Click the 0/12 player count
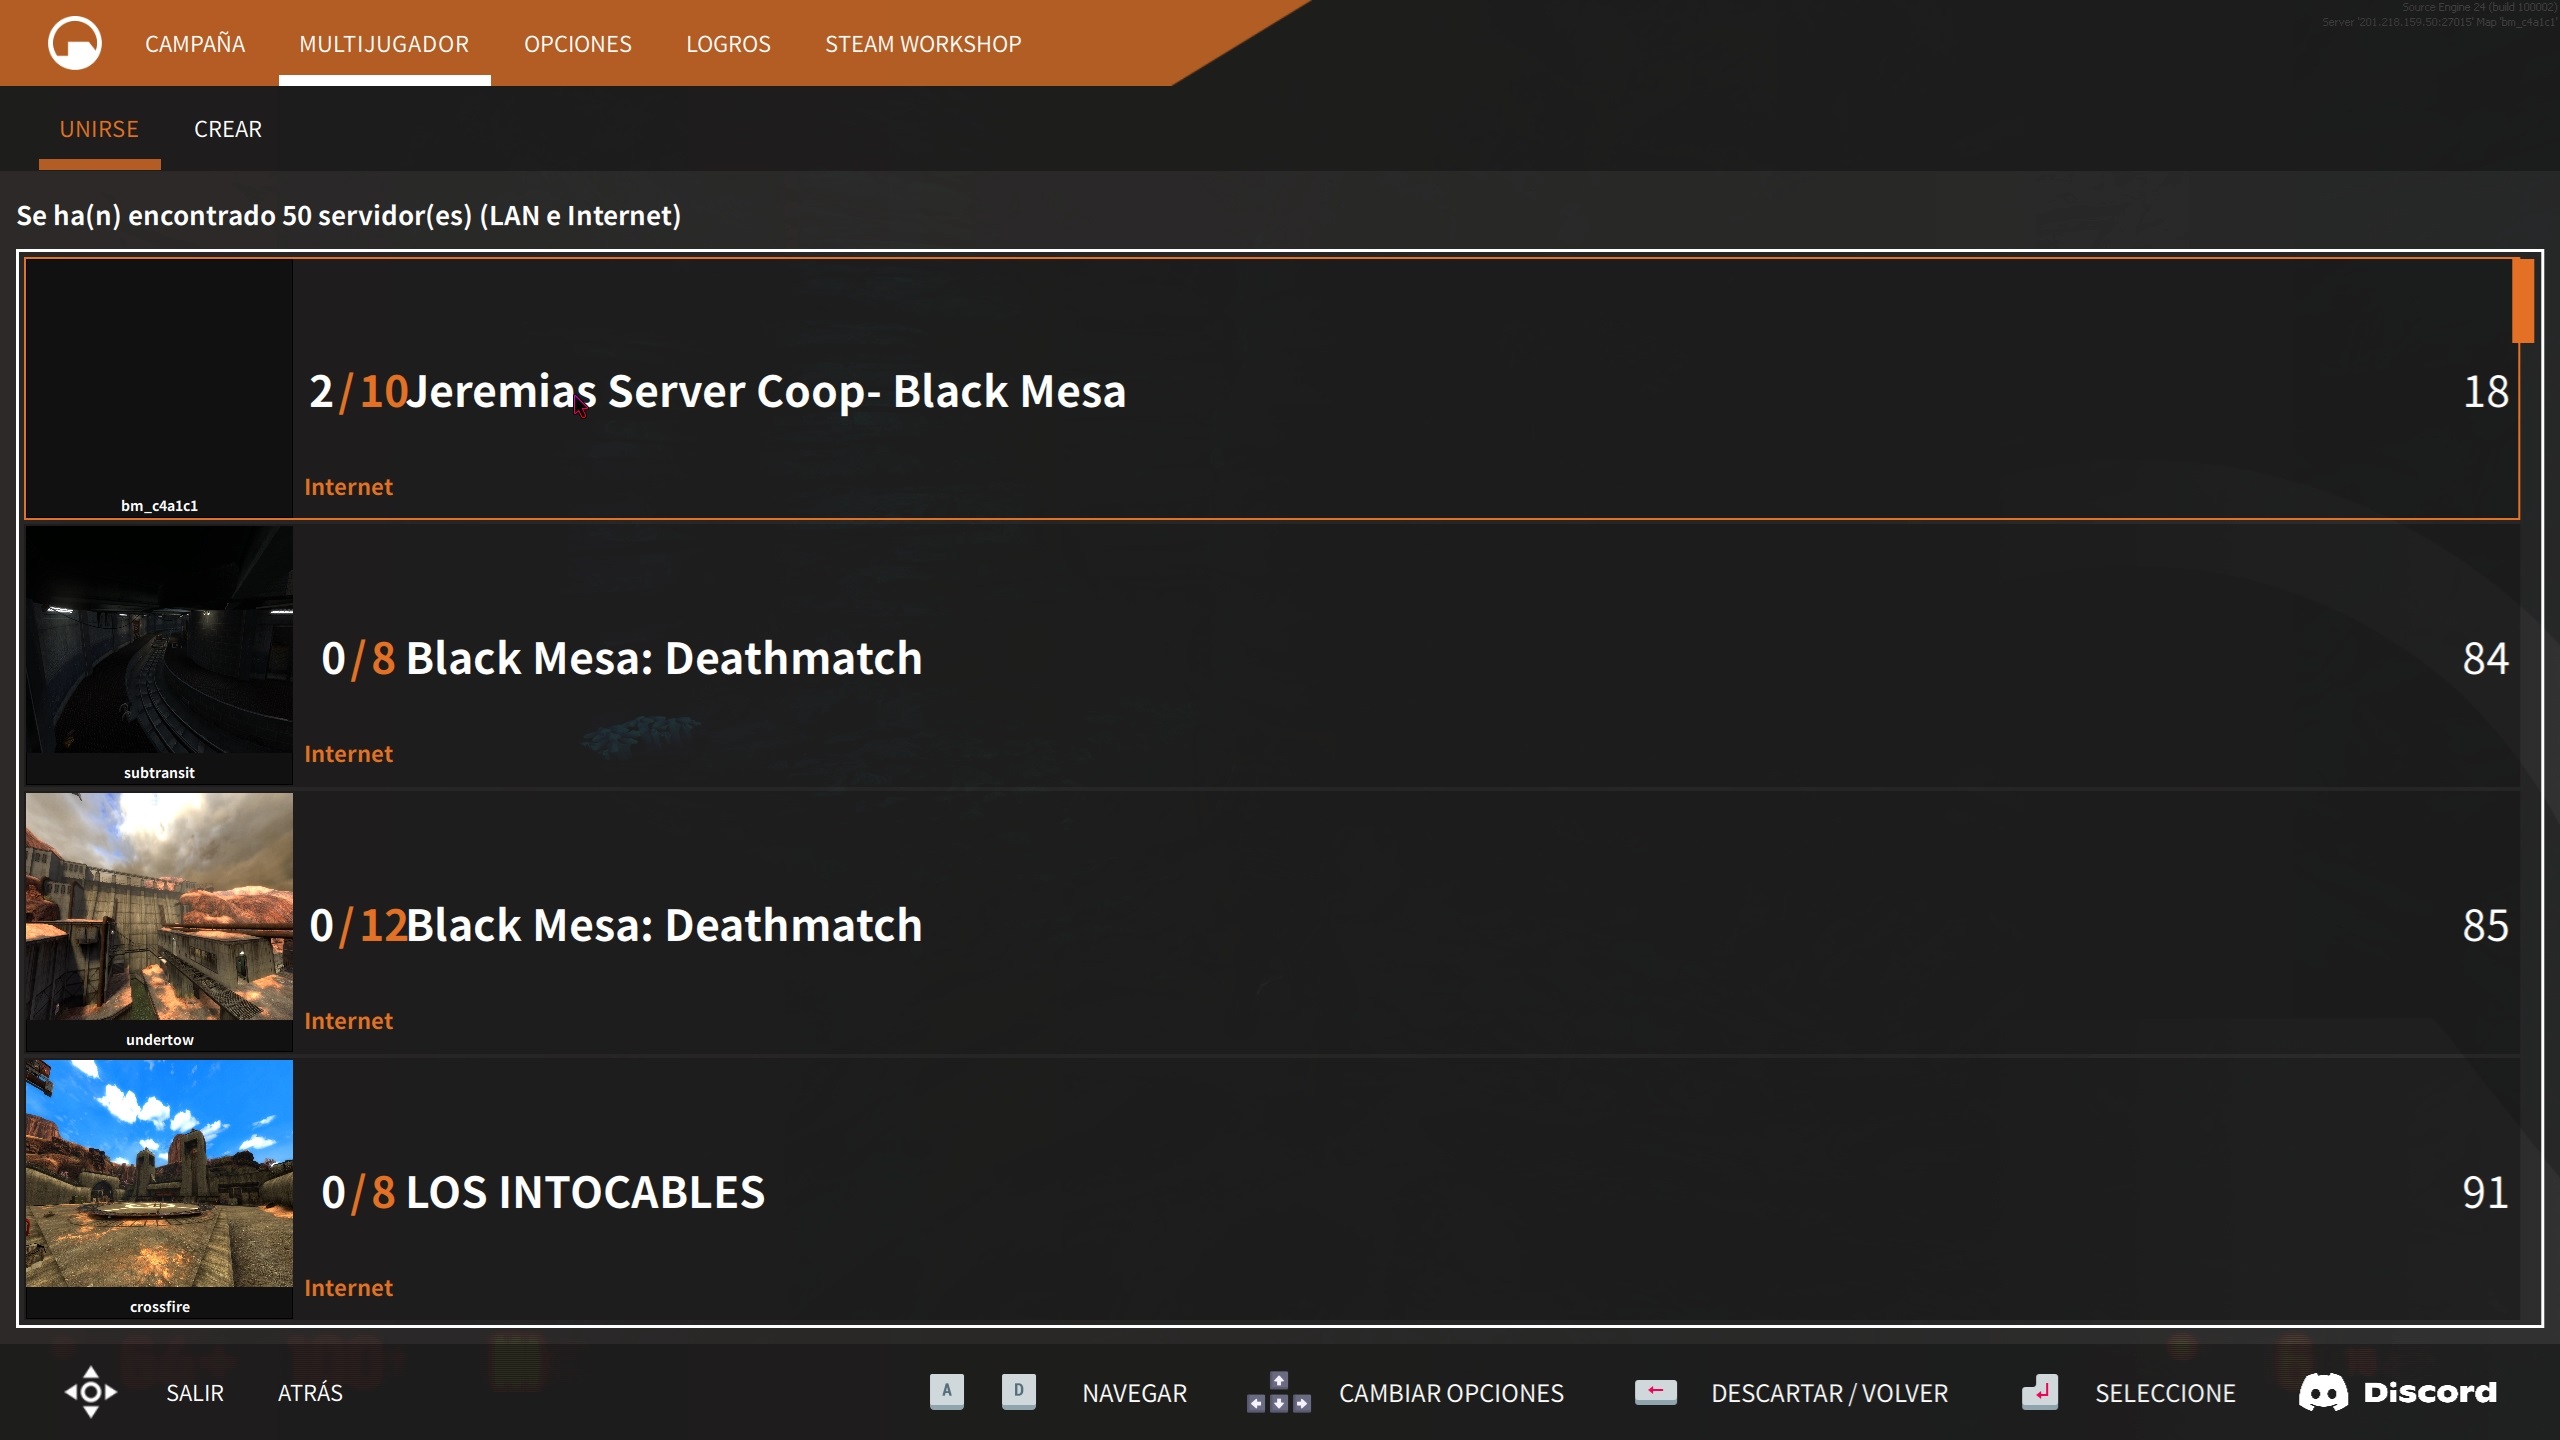Viewport: 2560px width, 1440px height. 358,925
